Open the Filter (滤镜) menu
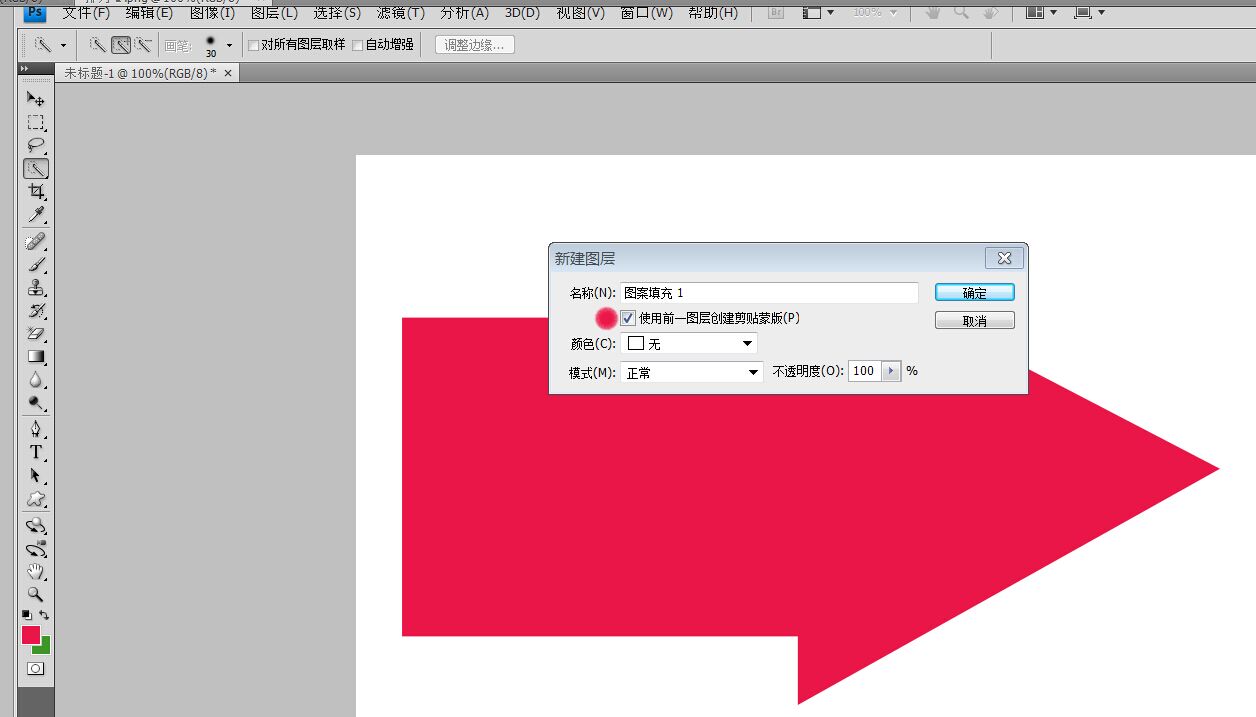 tap(401, 13)
